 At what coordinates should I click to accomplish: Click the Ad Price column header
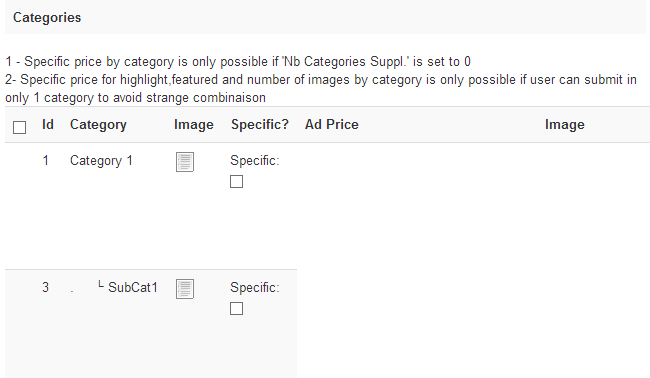coord(332,124)
